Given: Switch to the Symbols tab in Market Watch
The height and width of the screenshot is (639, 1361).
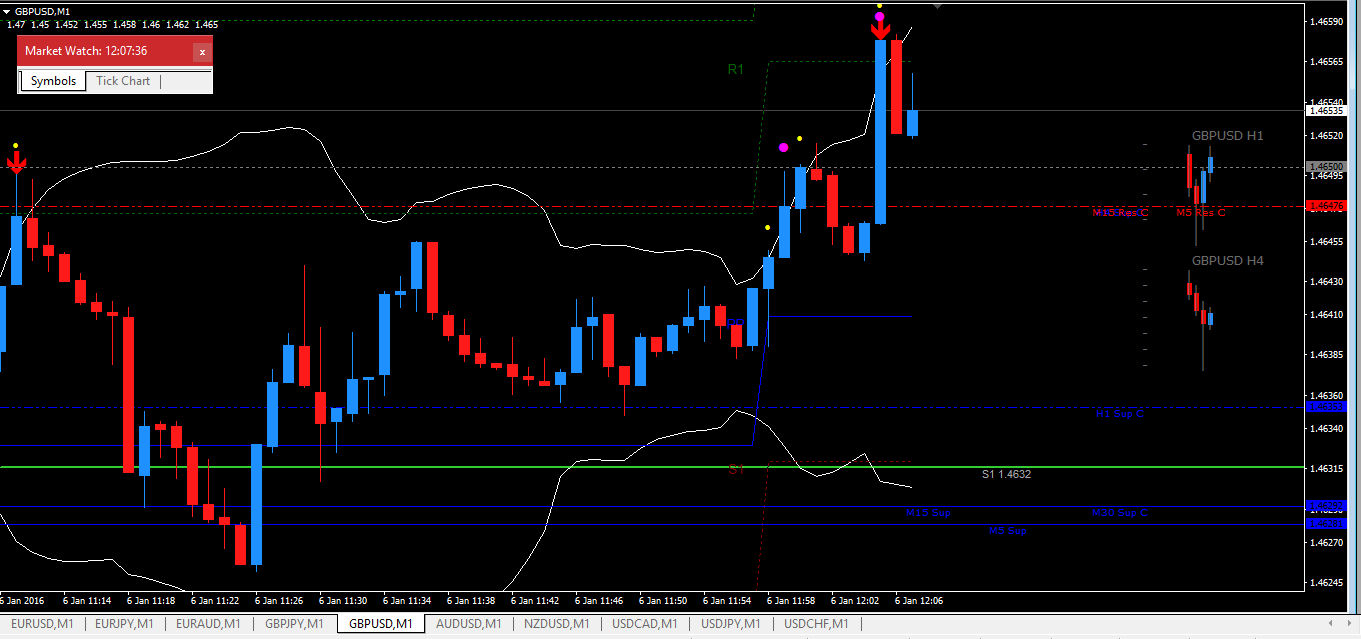Looking at the screenshot, I should click(53, 81).
